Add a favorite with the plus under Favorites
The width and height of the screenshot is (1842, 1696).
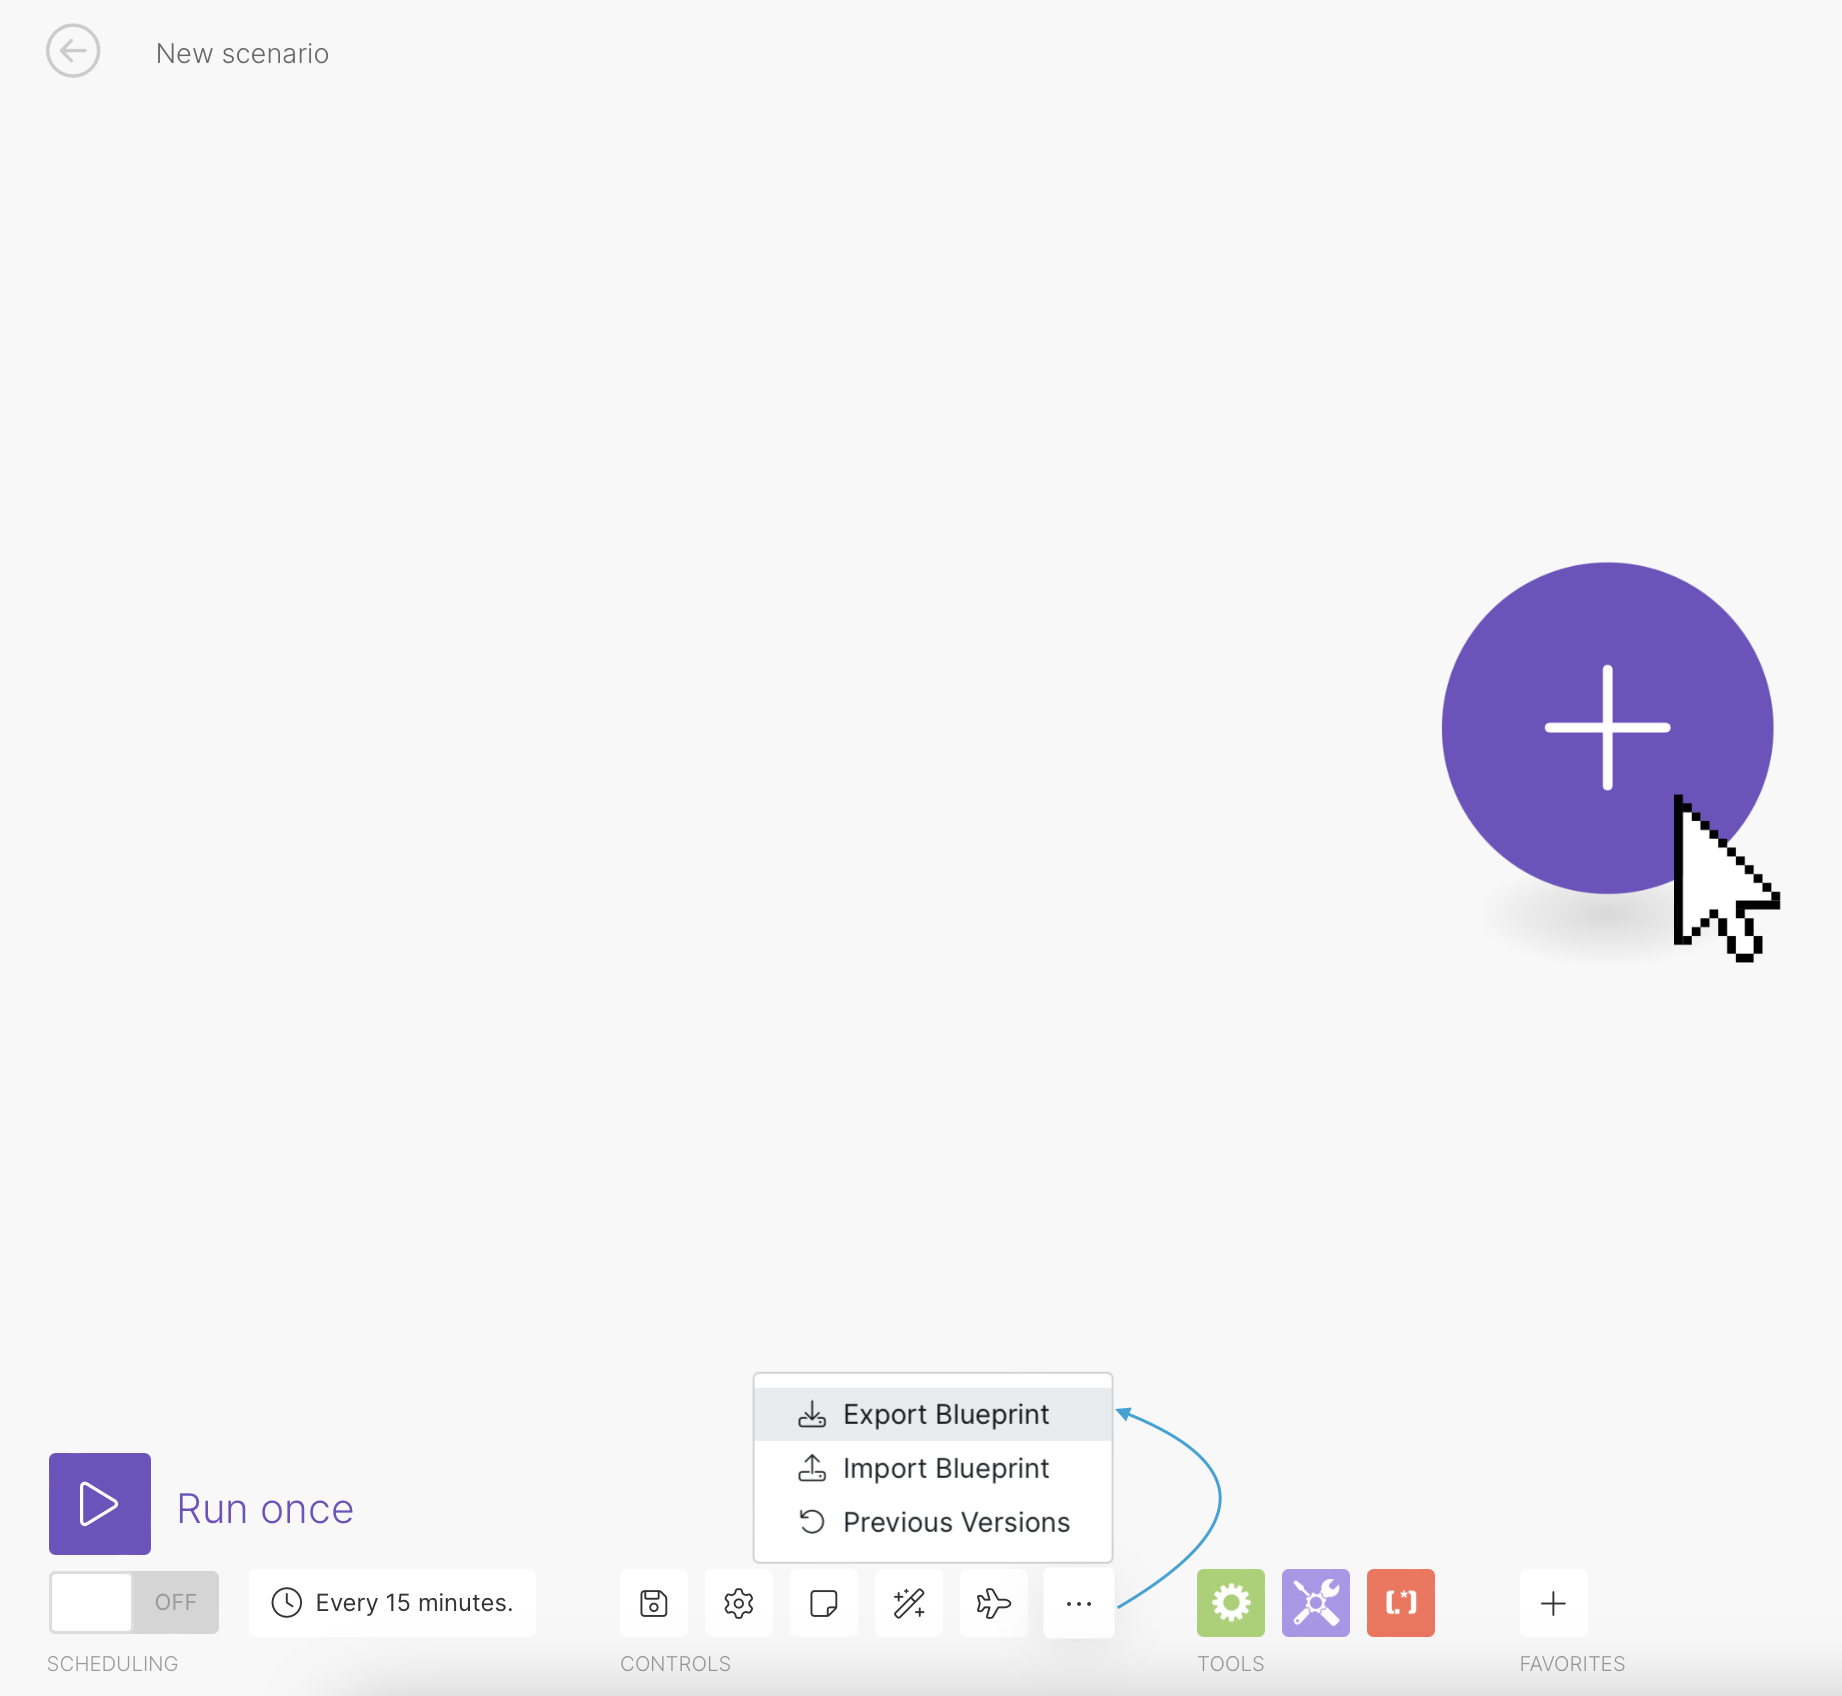click(x=1553, y=1603)
